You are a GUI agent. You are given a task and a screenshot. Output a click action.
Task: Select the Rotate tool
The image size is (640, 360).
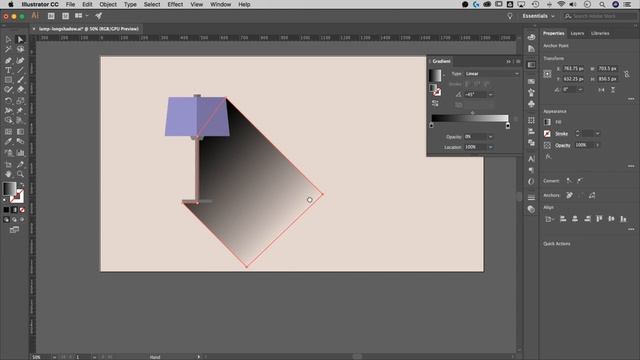pos(8,101)
